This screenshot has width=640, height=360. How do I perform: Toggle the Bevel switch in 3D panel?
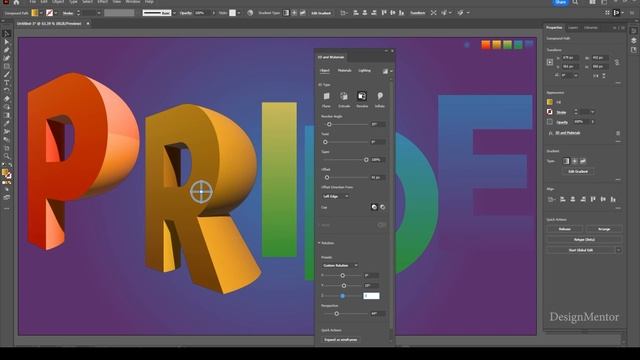click(382, 225)
